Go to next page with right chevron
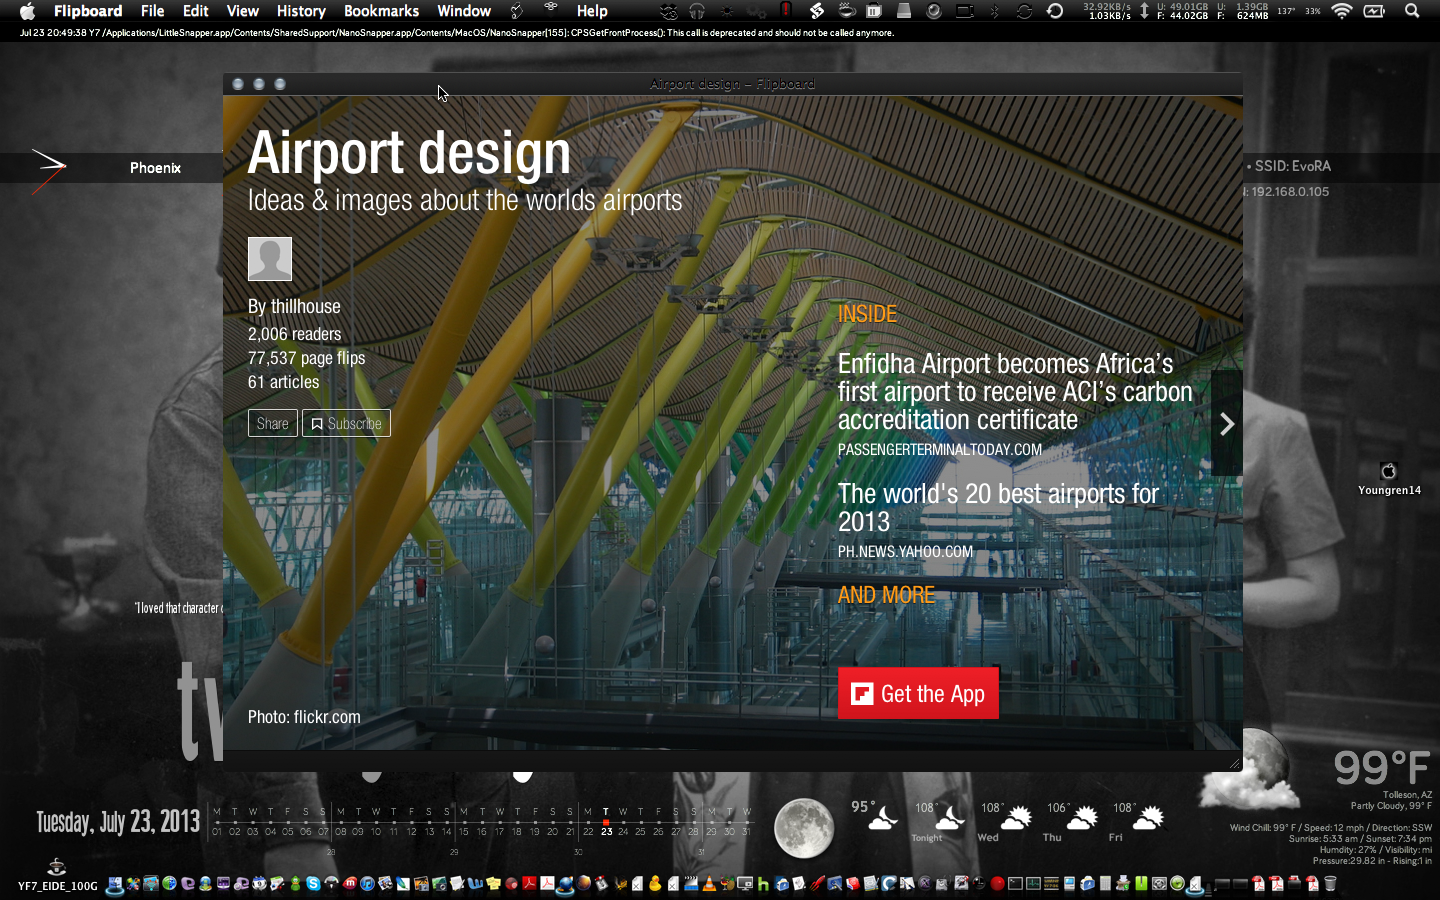 coord(1227,424)
